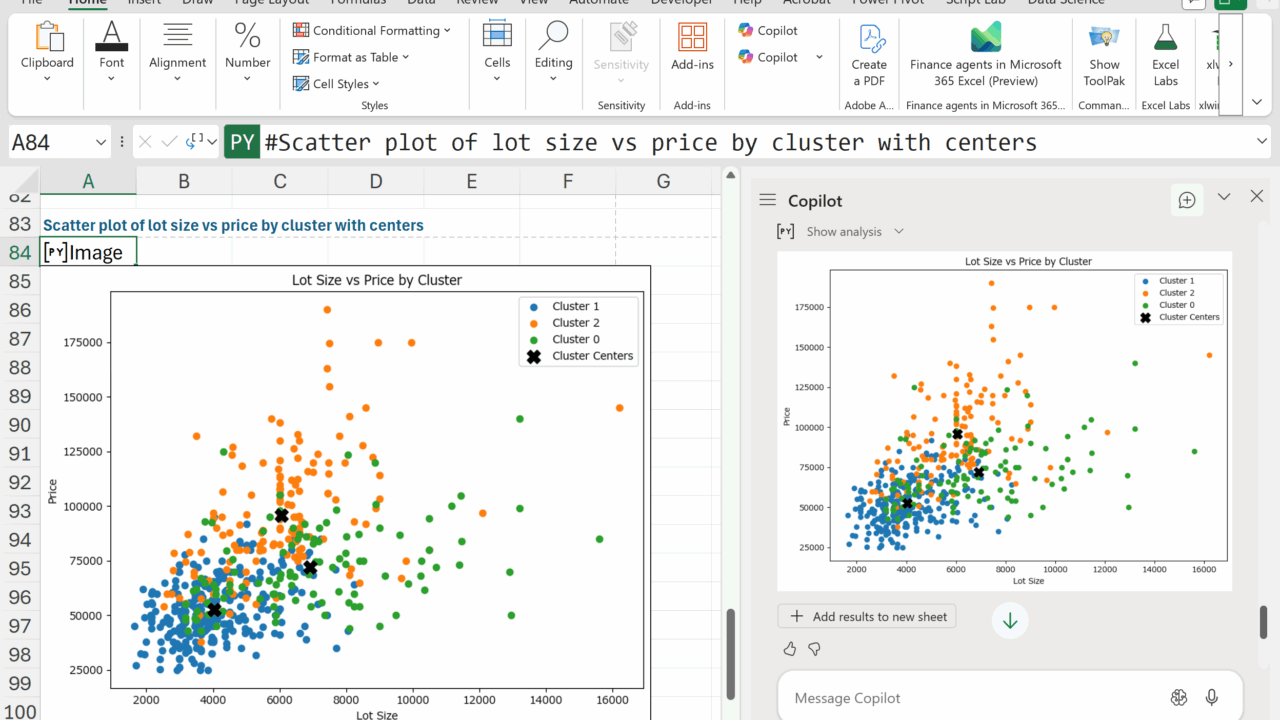Expand the formula bar

coord(1261,143)
